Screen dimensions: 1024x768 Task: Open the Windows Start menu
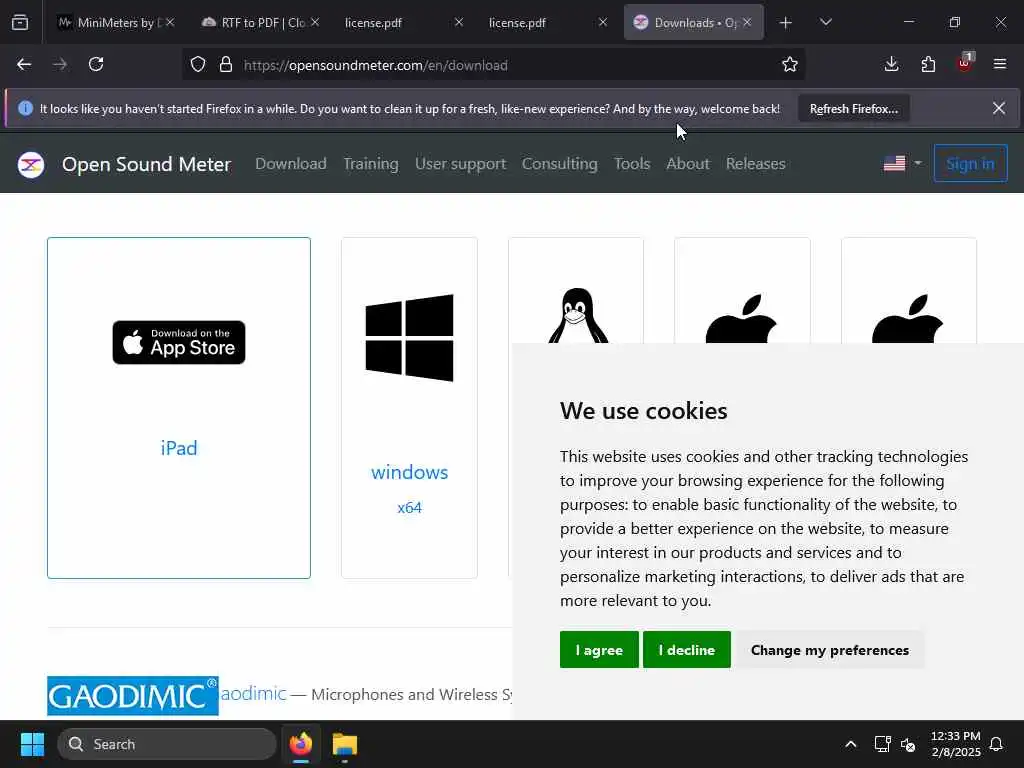pyautogui.click(x=32, y=744)
